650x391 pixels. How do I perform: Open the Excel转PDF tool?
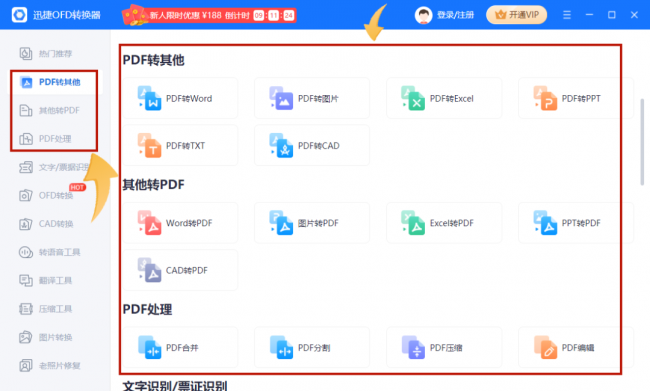(444, 223)
